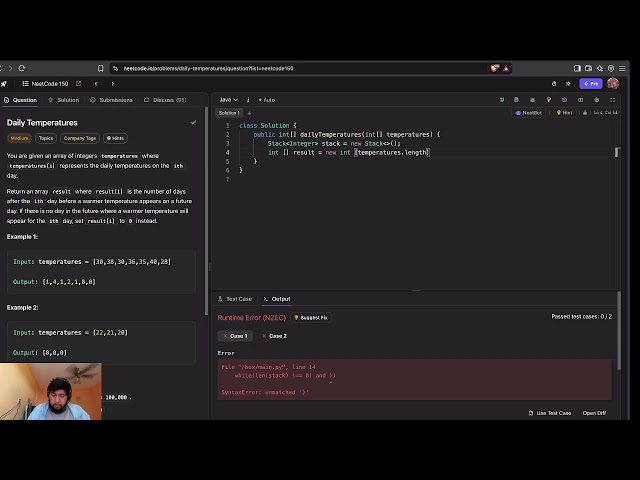Click the site info icon in address bar
The width and height of the screenshot is (640, 480).
pos(116,68)
